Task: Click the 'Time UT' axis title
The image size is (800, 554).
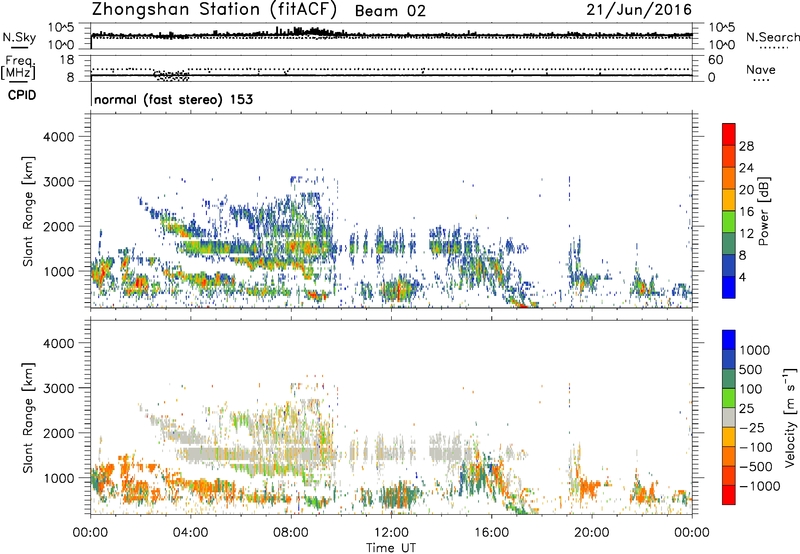Action: coord(391,548)
